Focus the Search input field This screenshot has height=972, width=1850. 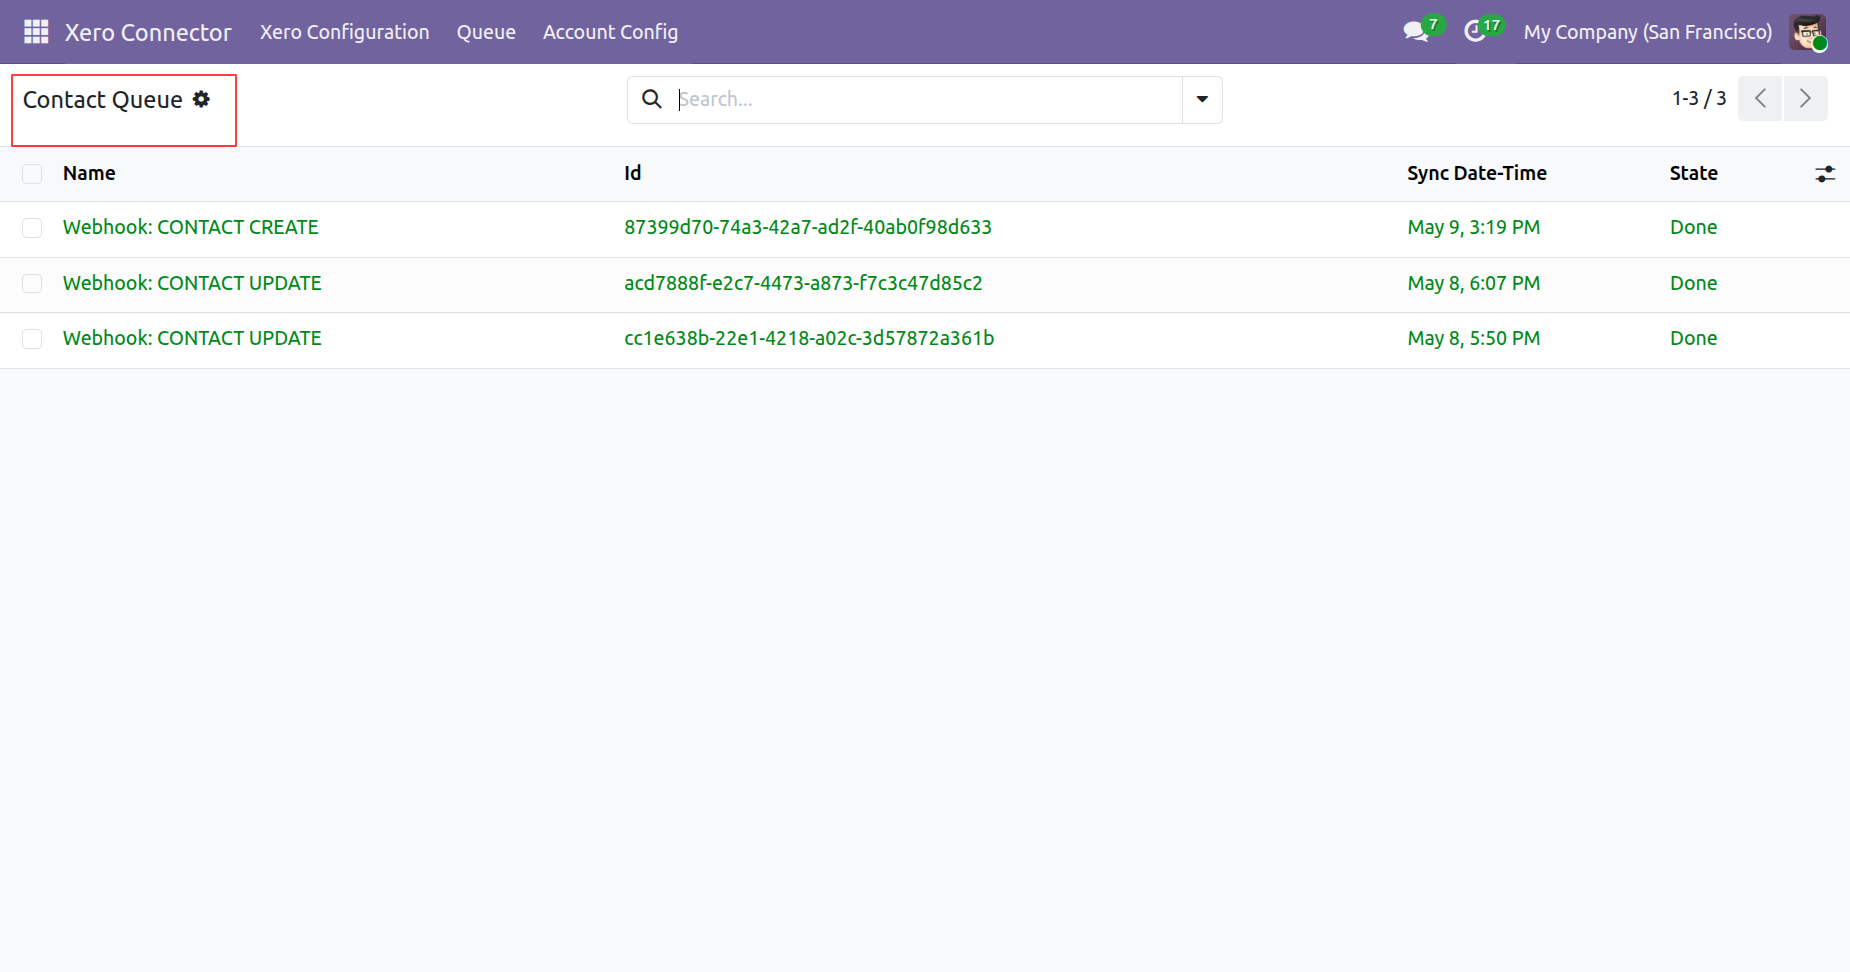click(x=928, y=99)
